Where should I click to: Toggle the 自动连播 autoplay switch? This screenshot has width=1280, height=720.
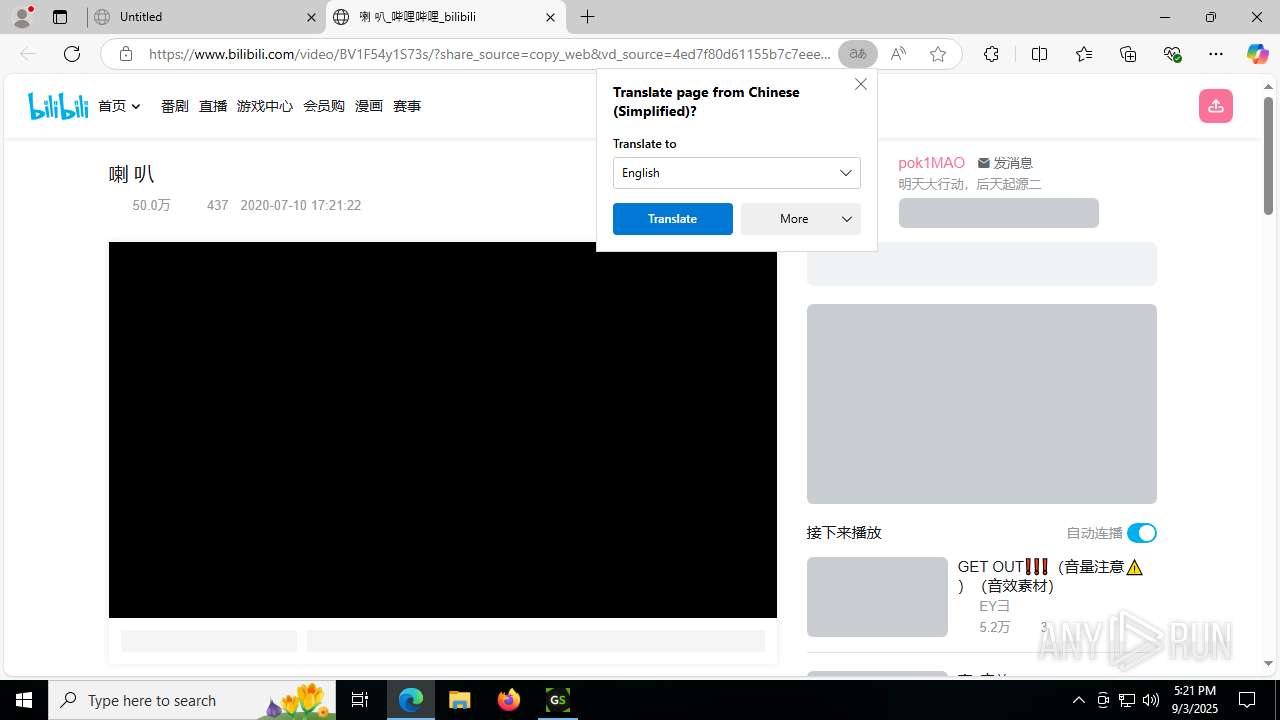1141,533
